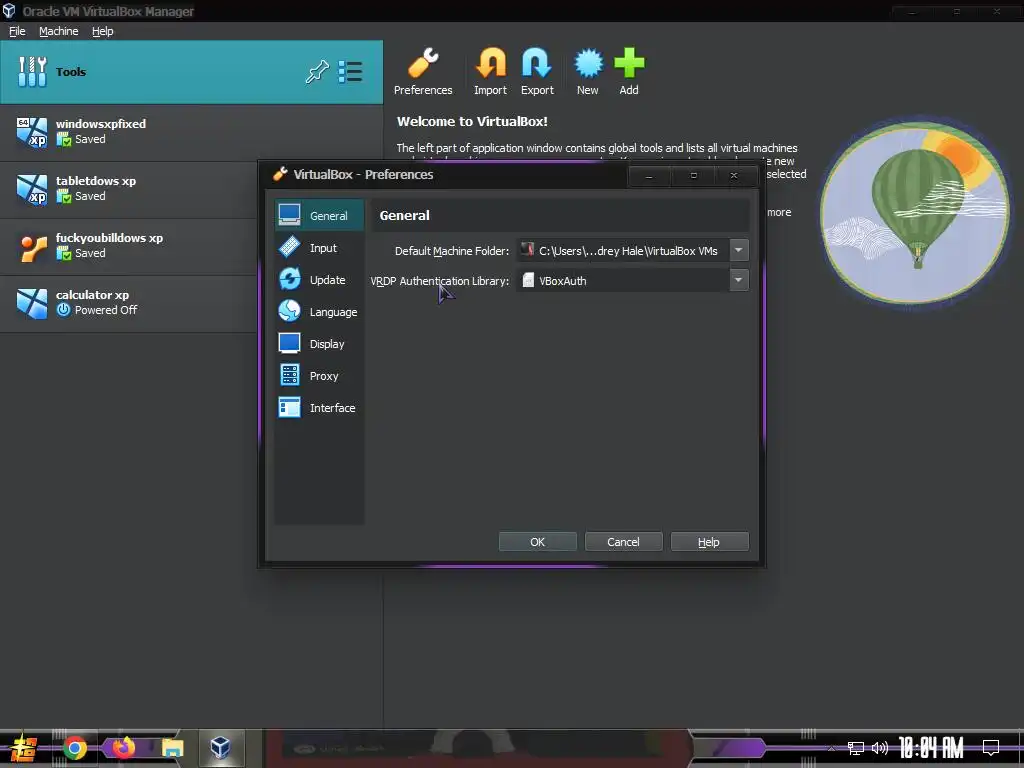
Task: Click the balloon welcome illustration
Action: click(x=915, y=212)
